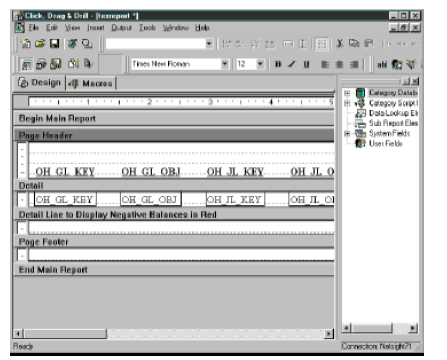Set text alignment to center
The image size is (447, 360).
click(339, 64)
